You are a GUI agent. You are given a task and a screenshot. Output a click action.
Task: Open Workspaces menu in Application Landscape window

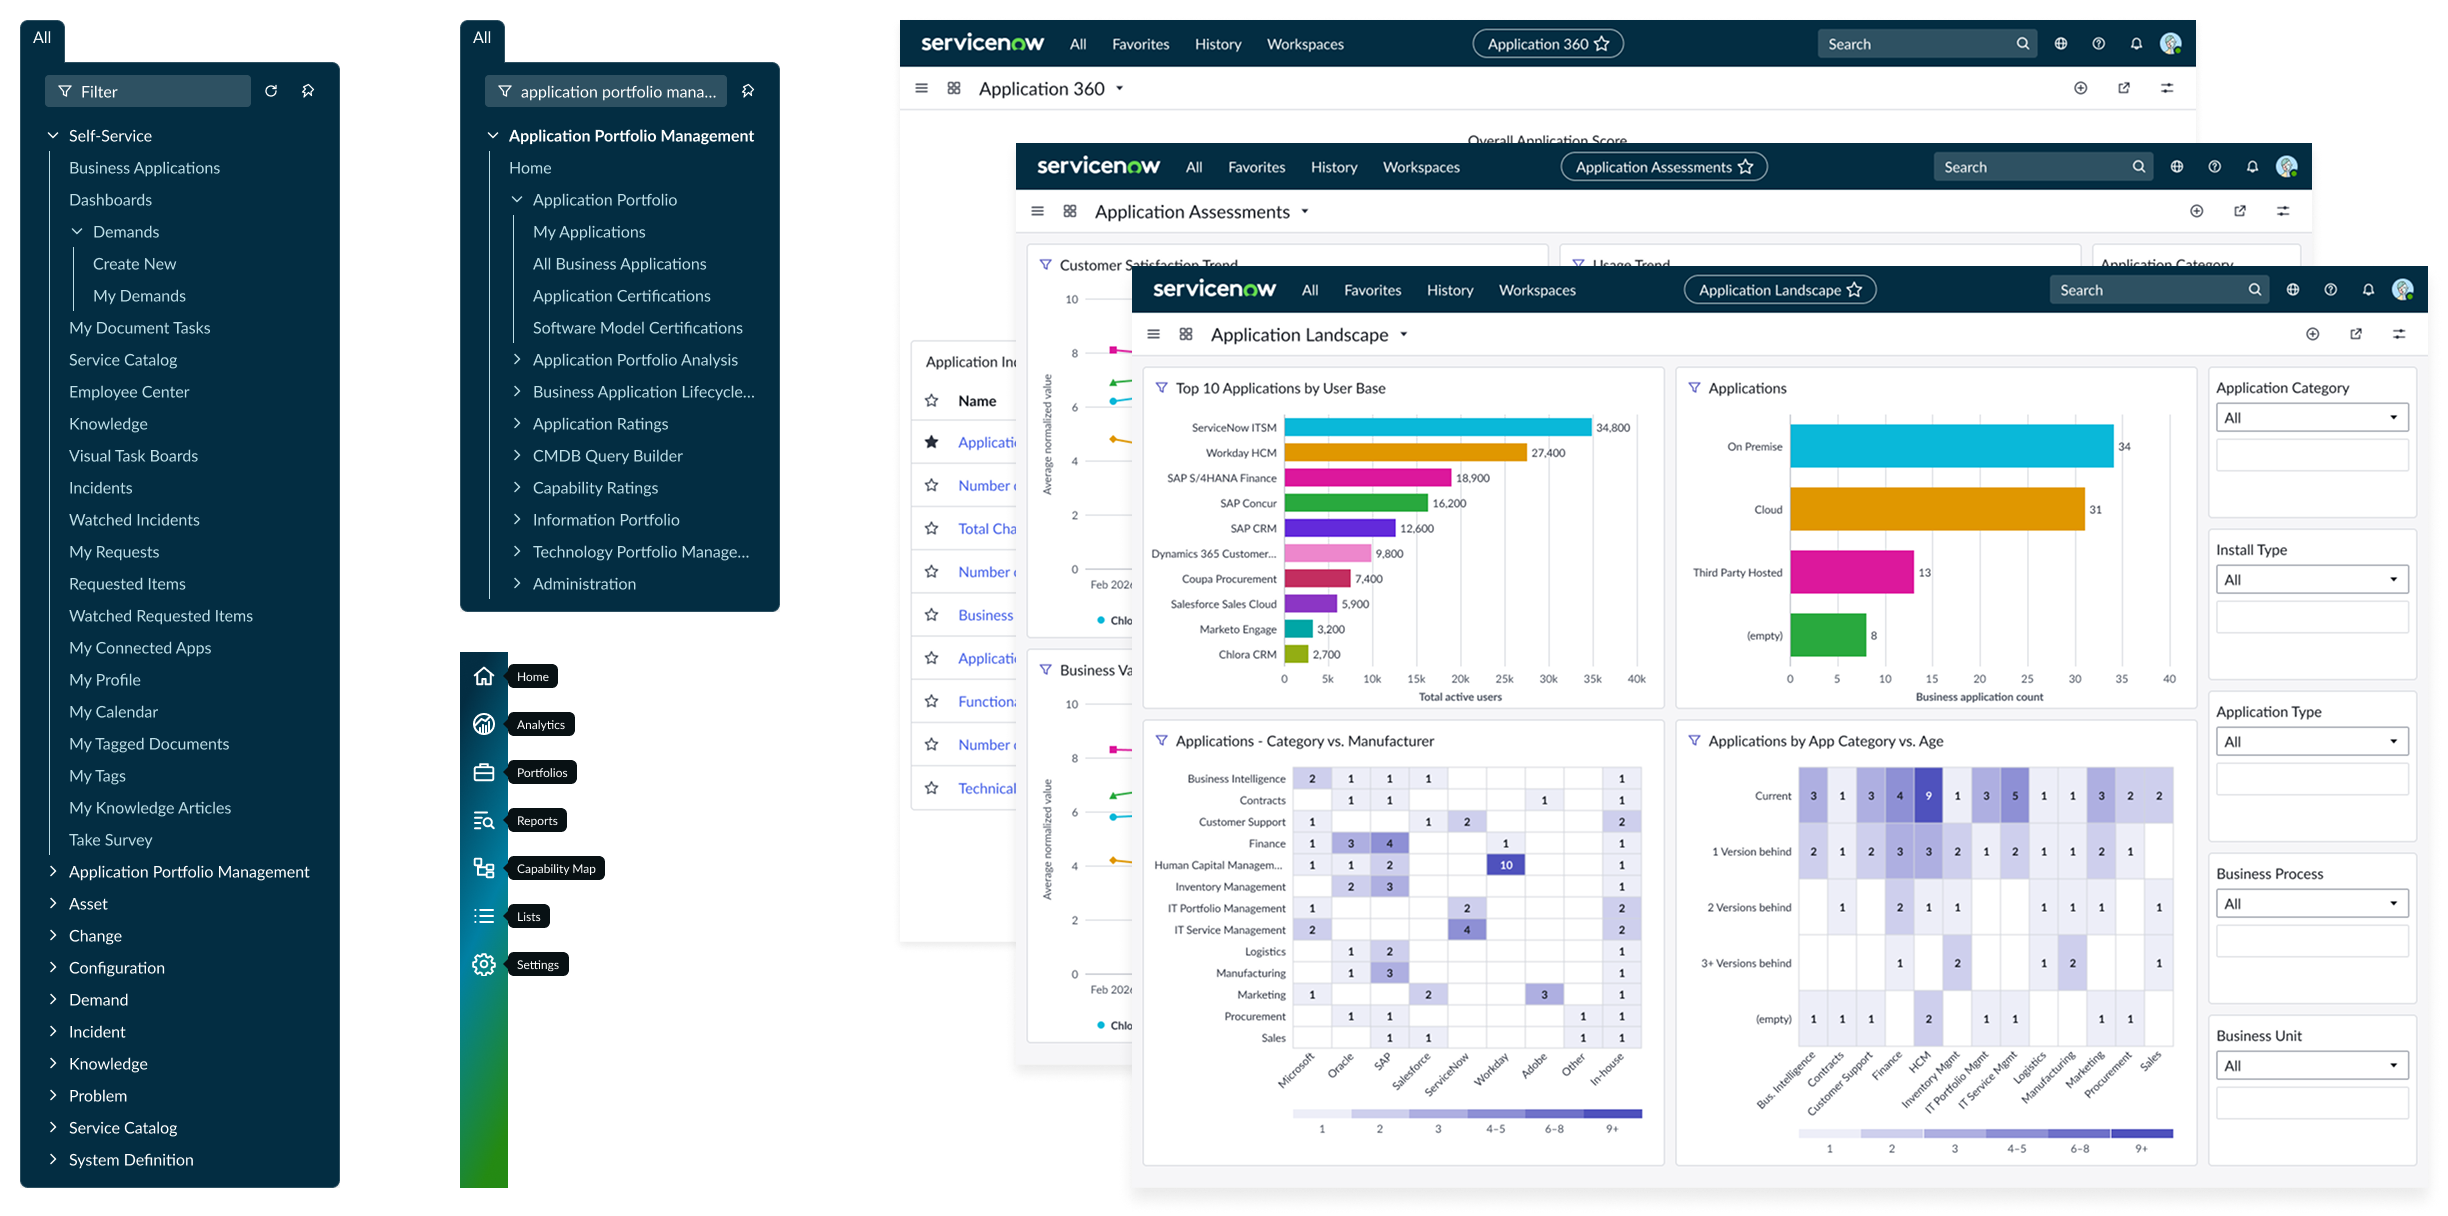[1537, 290]
